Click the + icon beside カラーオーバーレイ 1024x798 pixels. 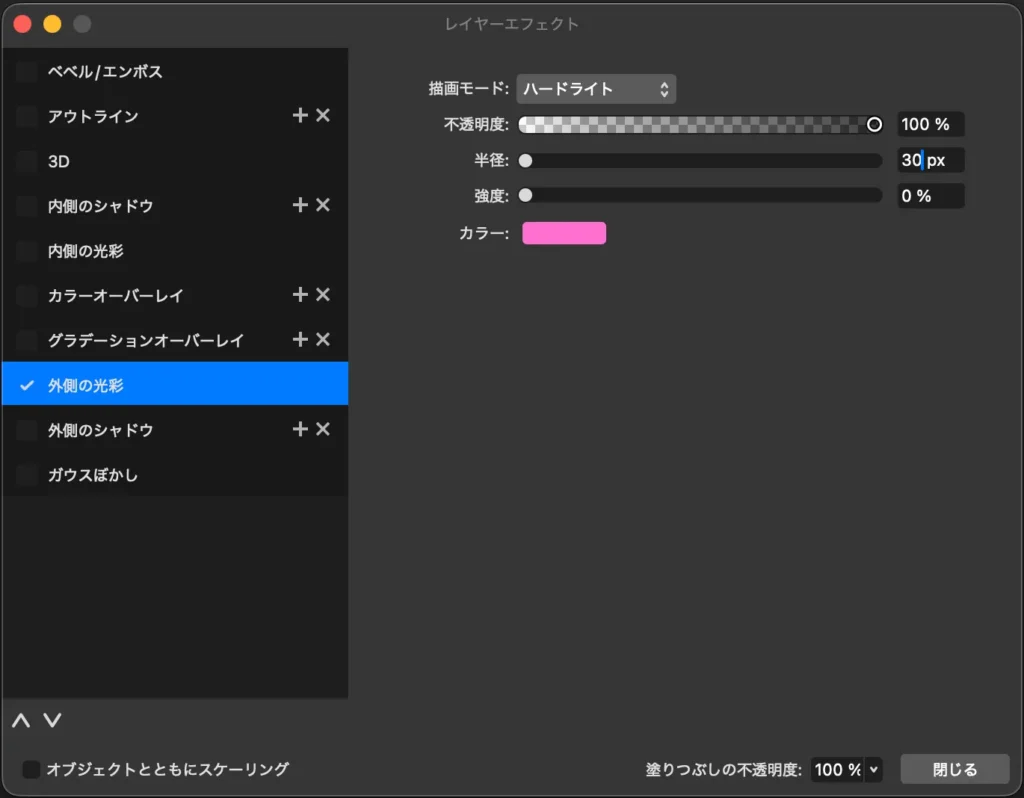pyautogui.click(x=299, y=295)
